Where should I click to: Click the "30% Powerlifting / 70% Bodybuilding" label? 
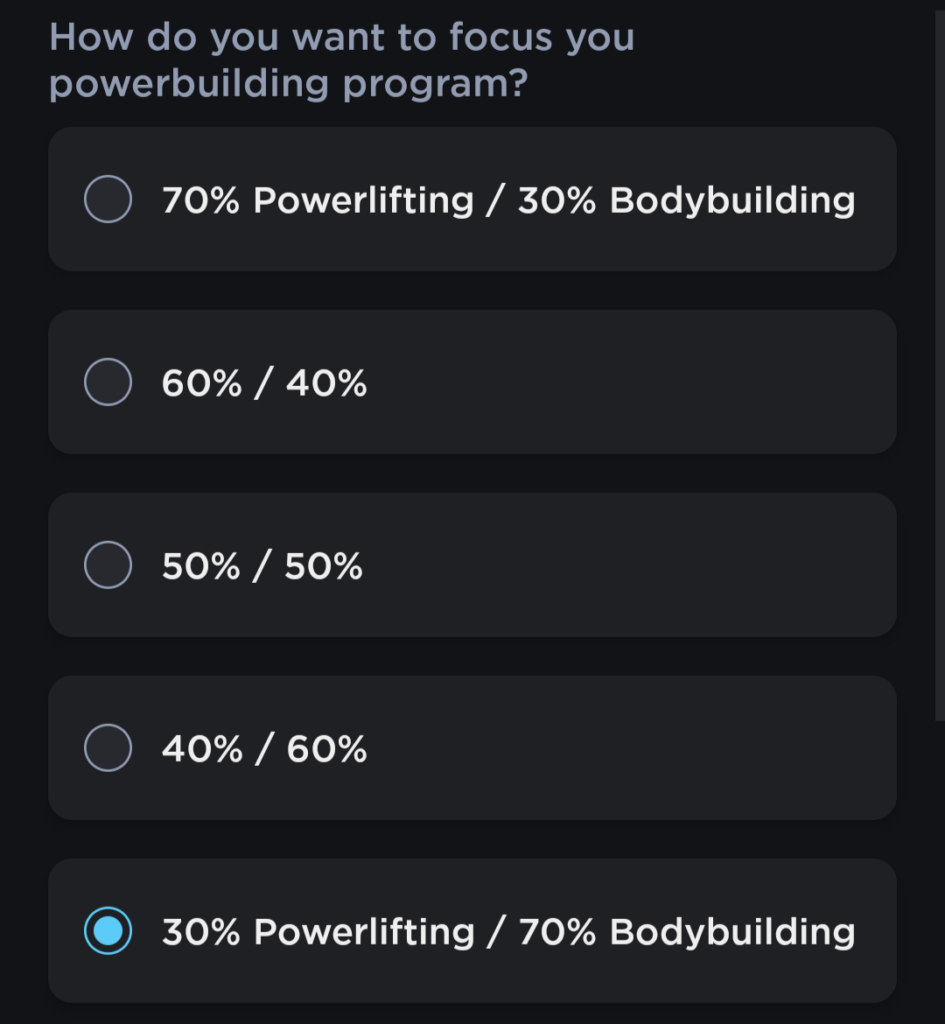[508, 932]
